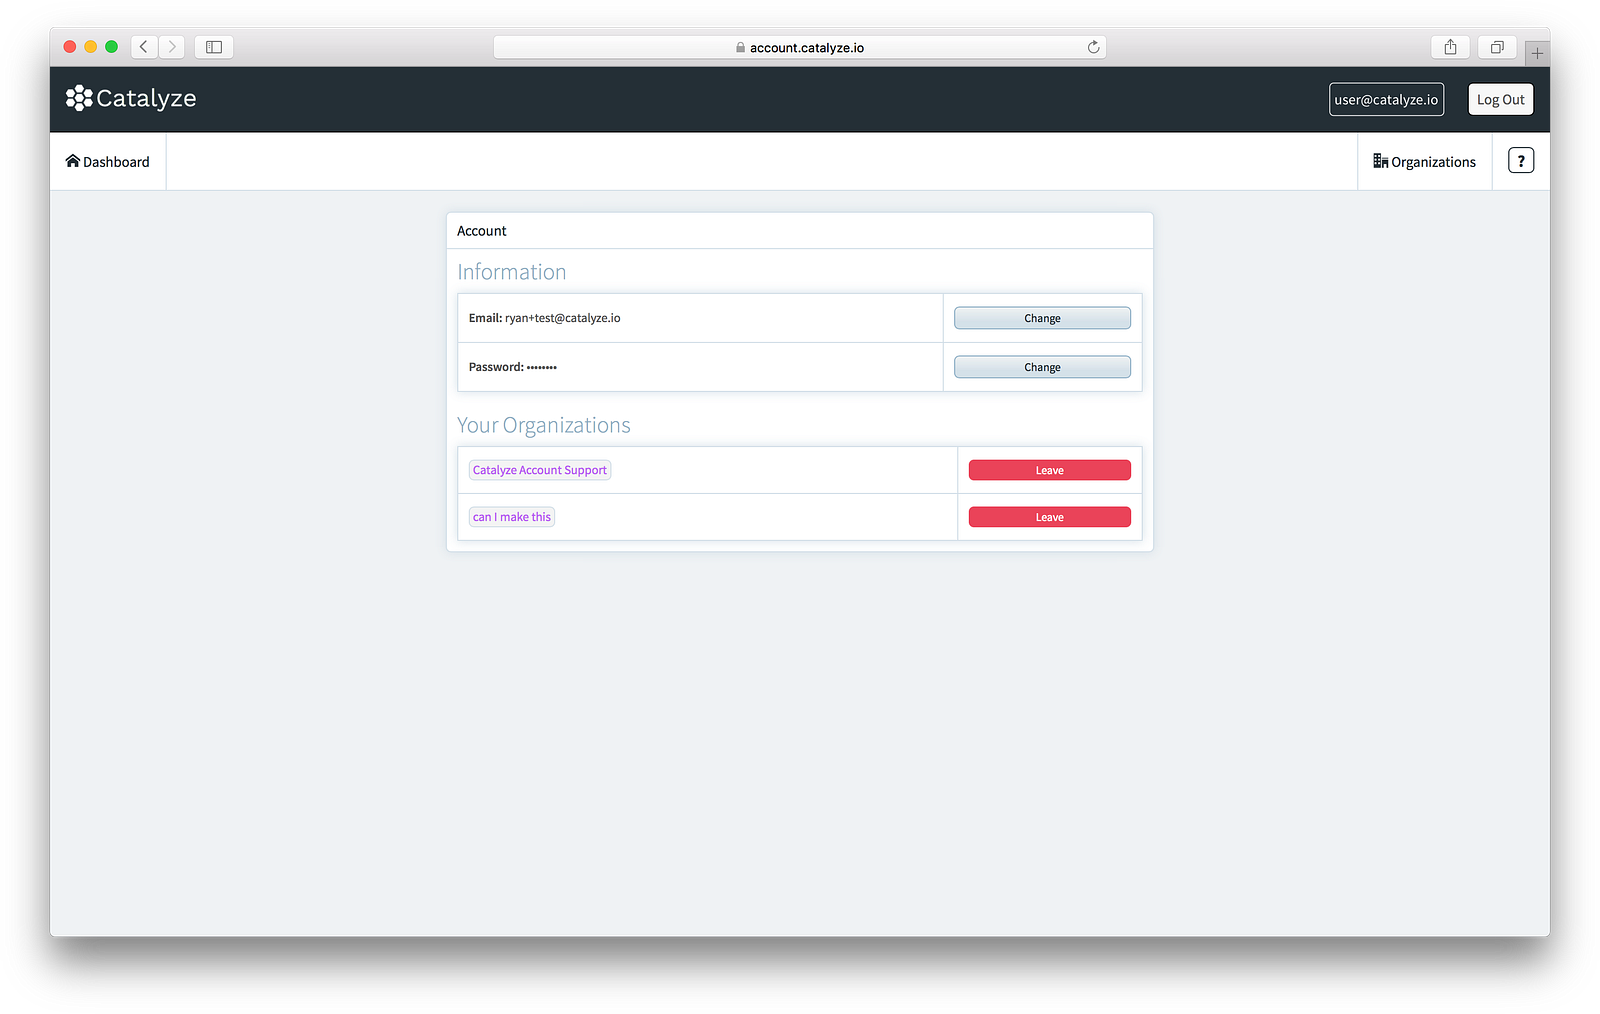The width and height of the screenshot is (1600, 1014).
Task: Reload the page with the refresh icon
Action: [1093, 47]
